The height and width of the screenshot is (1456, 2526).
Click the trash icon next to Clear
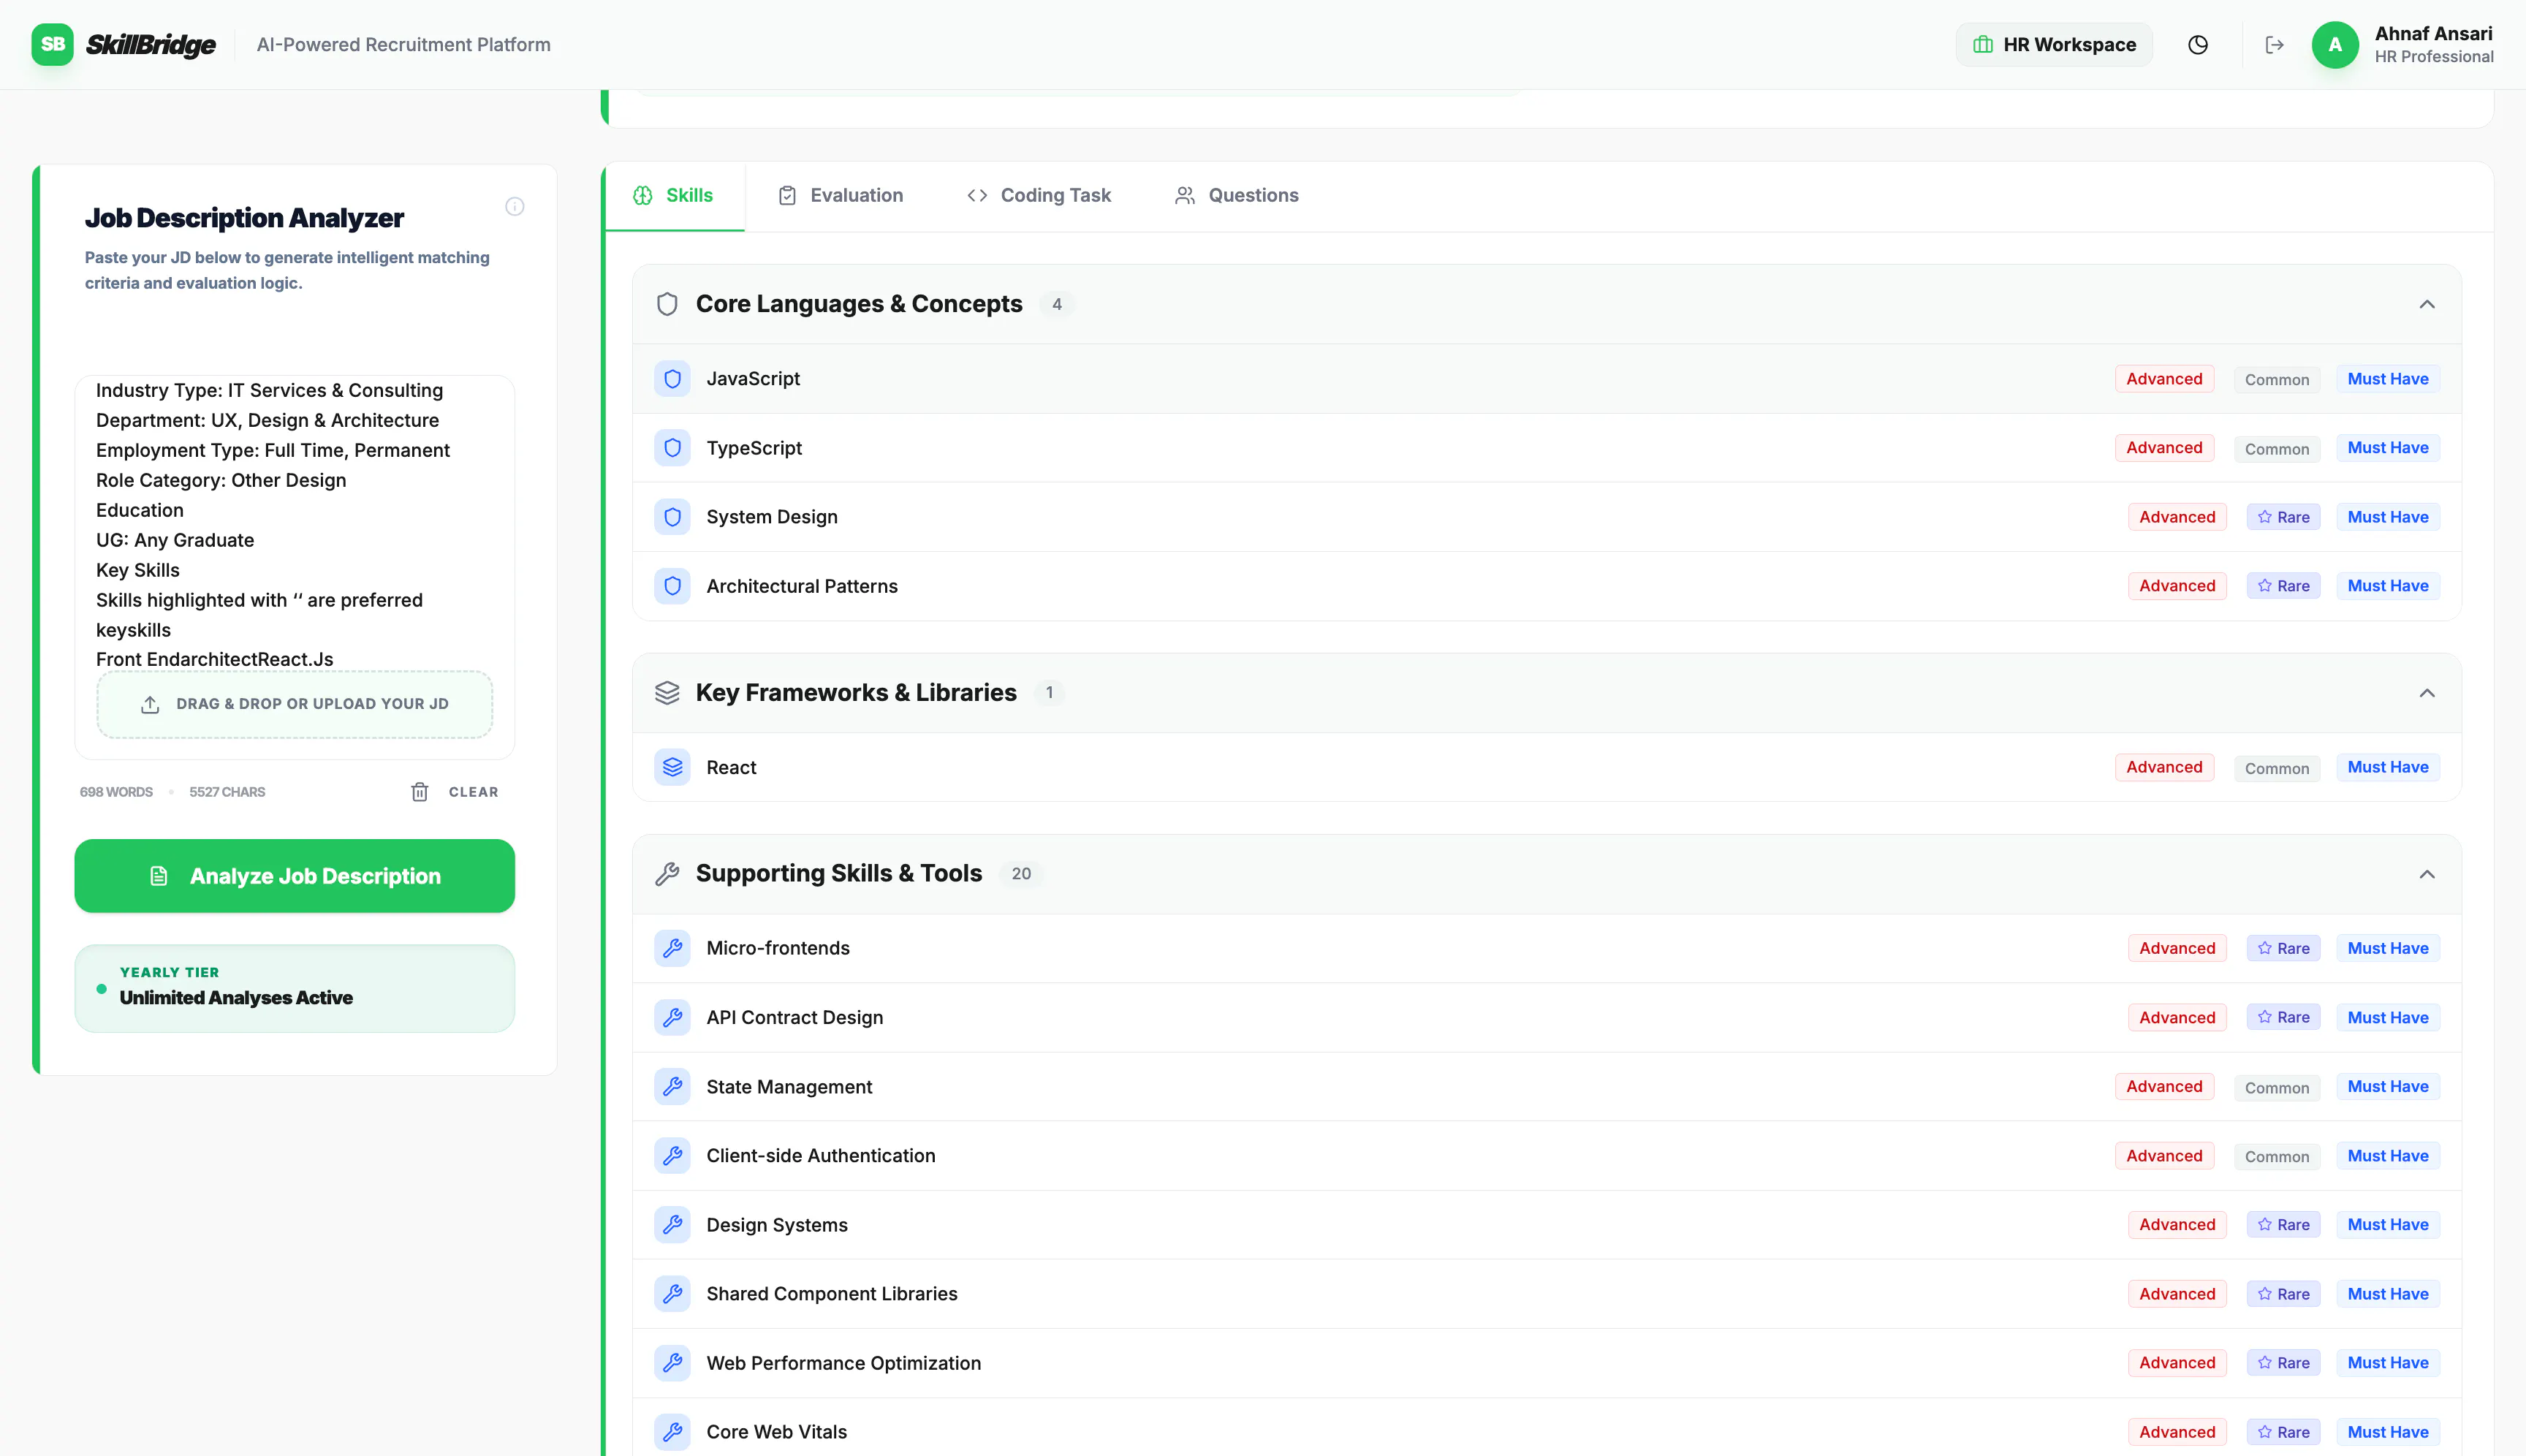pos(420,792)
